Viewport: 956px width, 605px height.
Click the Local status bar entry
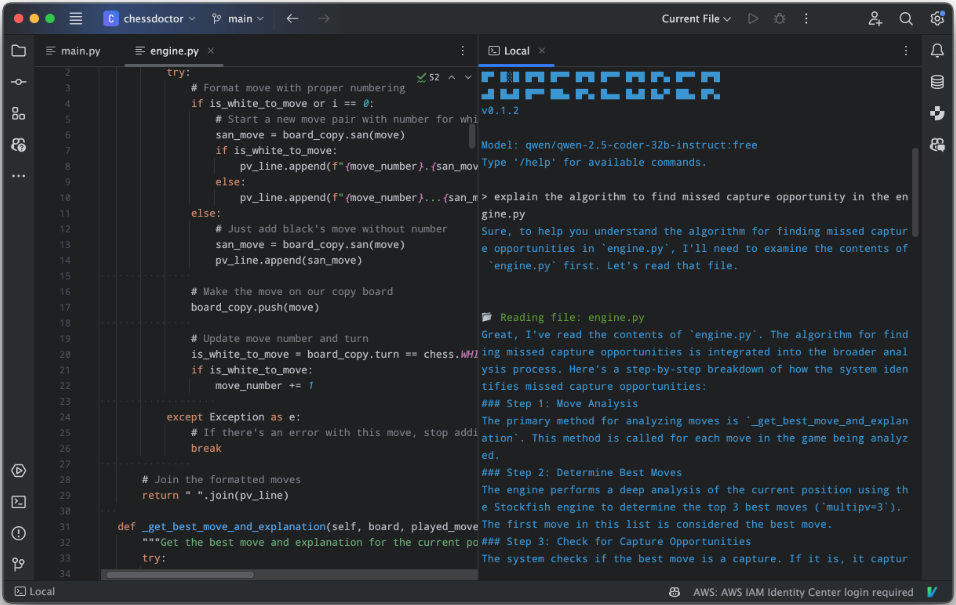click(x=35, y=592)
